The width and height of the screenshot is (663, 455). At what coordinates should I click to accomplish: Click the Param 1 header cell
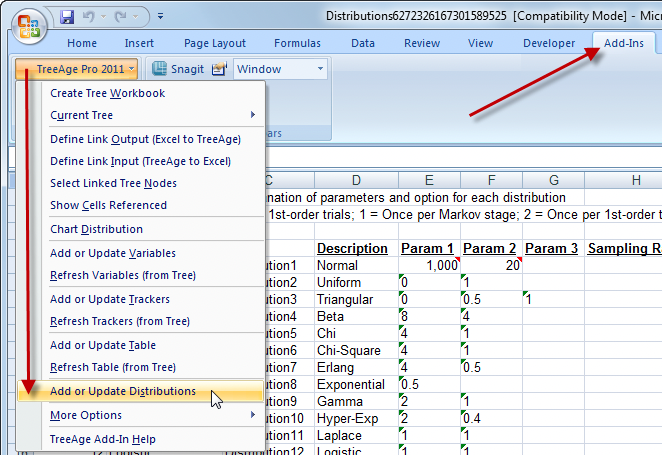click(x=427, y=249)
